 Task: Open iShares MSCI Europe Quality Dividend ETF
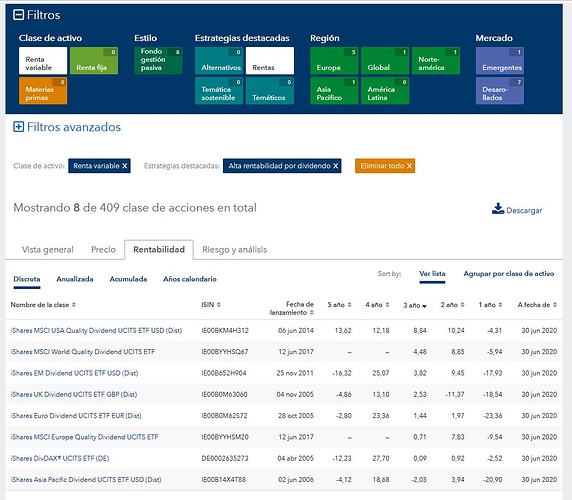[85, 437]
